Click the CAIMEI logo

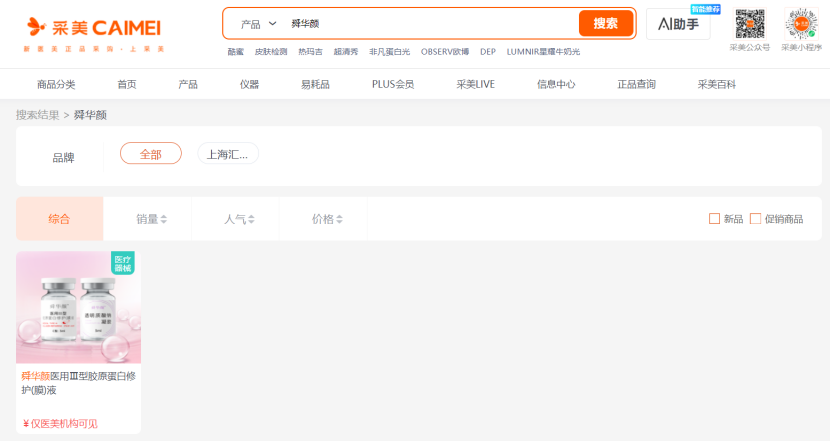point(94,34)
